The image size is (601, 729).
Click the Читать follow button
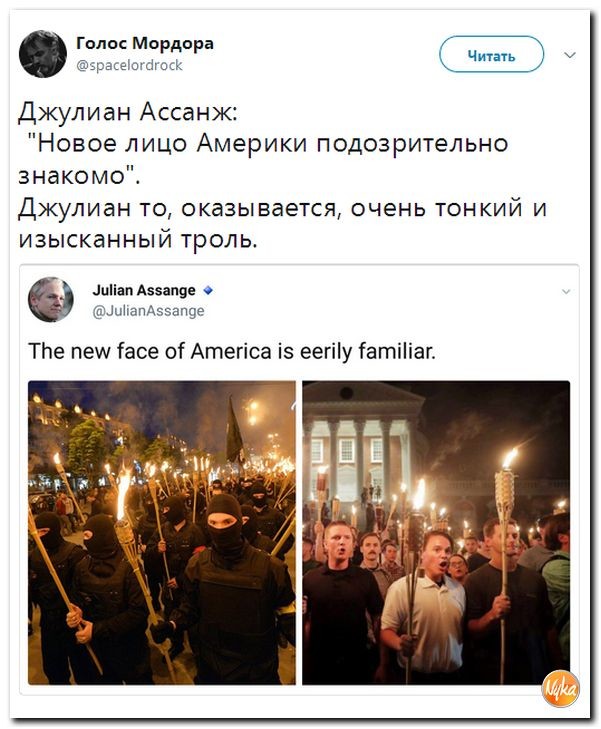491,55
